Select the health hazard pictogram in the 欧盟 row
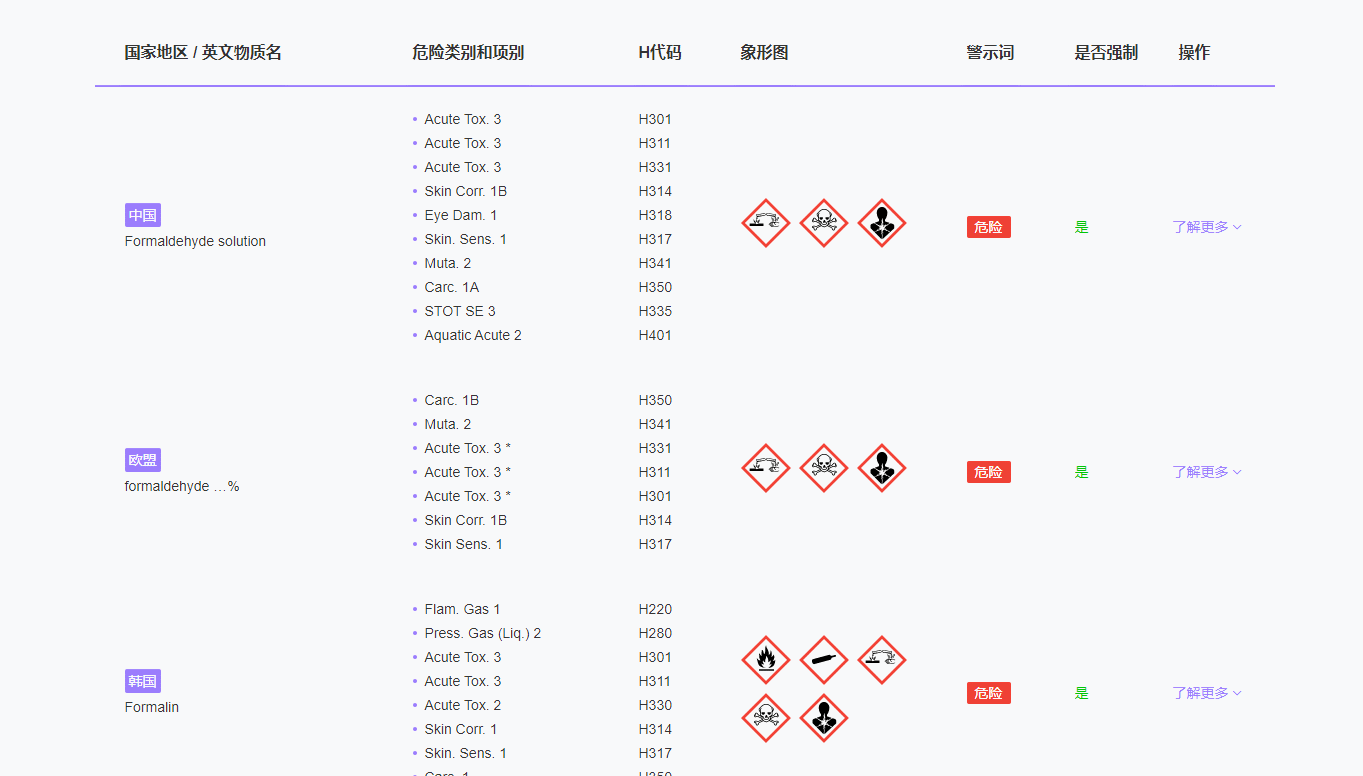 tap(882, 468)
